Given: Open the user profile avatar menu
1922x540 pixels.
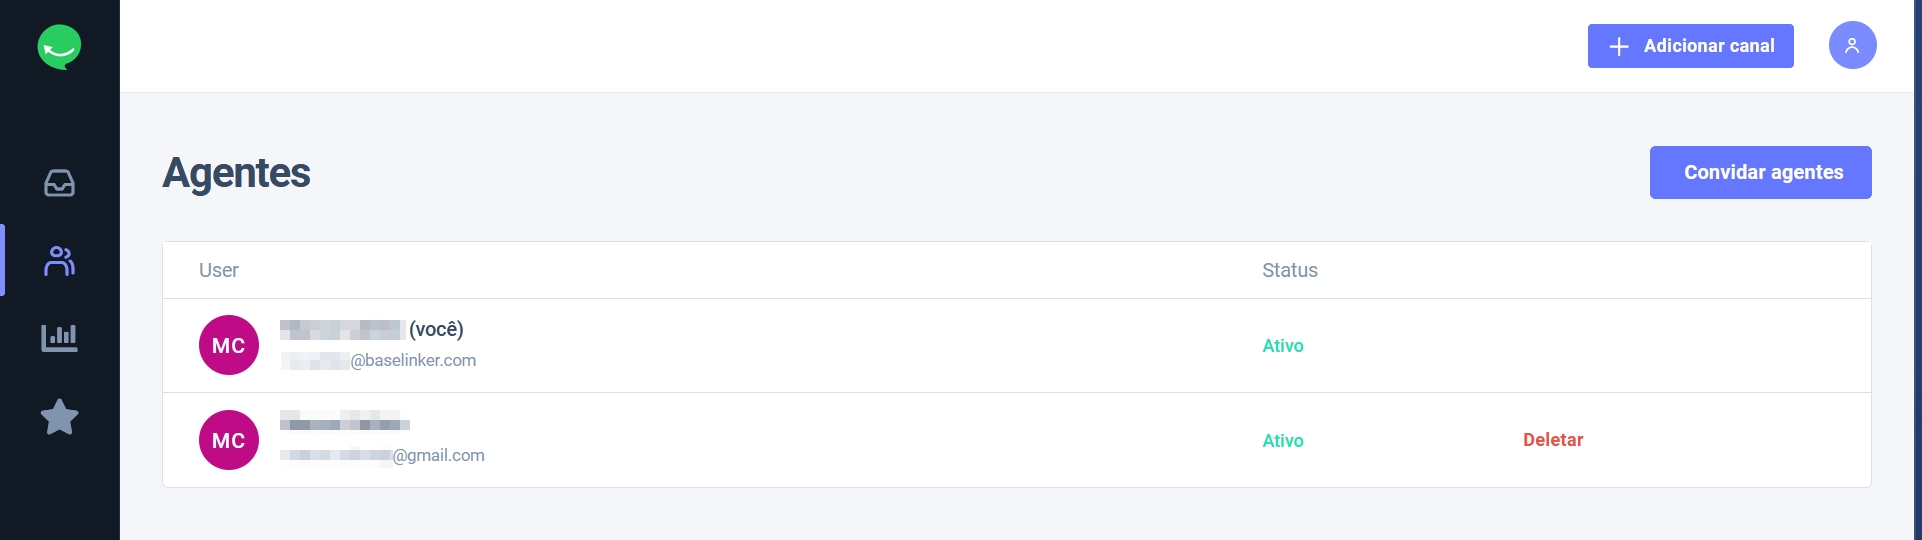Looking at the screenshot, I should click(x=1852, y=45).
